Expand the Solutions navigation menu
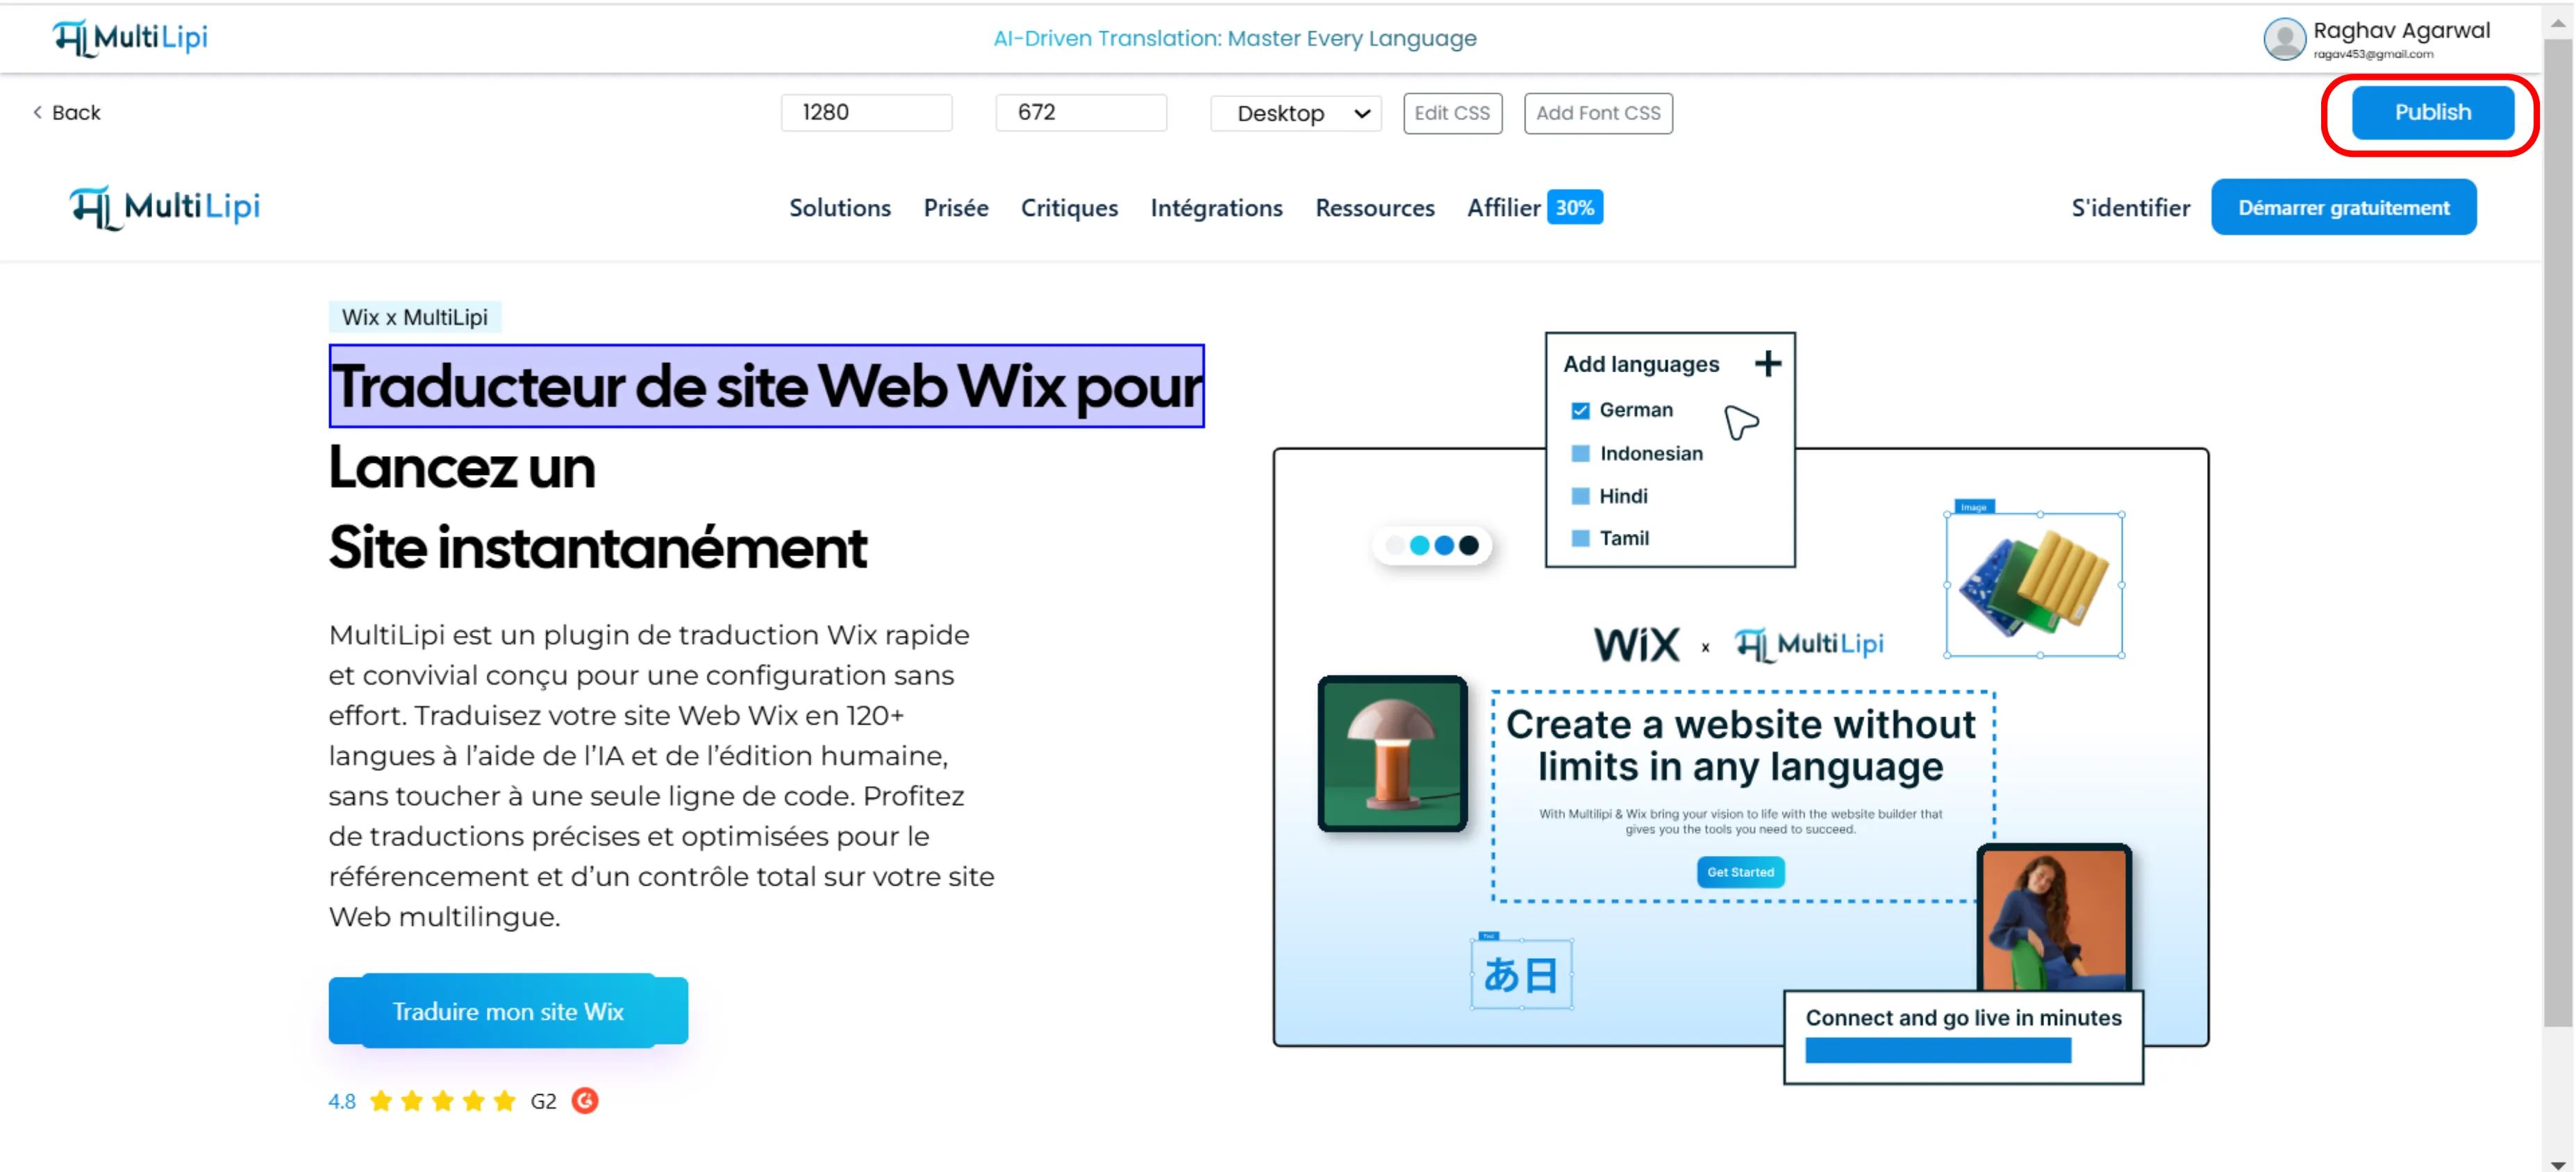Screen dimensions: 2576x1172 click(x=839, y=208)
